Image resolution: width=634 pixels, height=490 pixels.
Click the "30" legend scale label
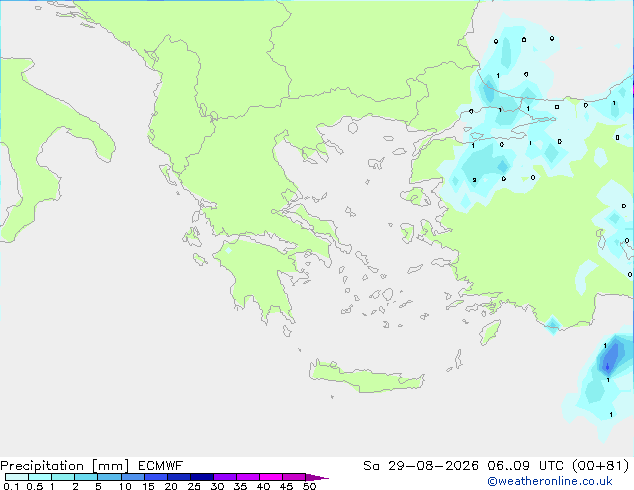(217, 486)
